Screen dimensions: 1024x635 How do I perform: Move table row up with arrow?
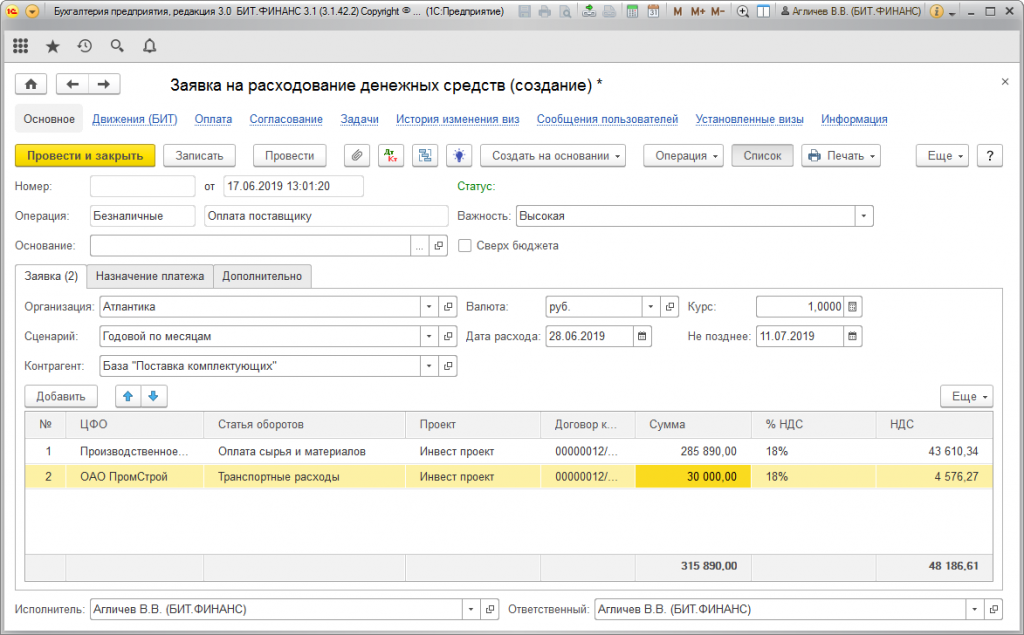128,396
